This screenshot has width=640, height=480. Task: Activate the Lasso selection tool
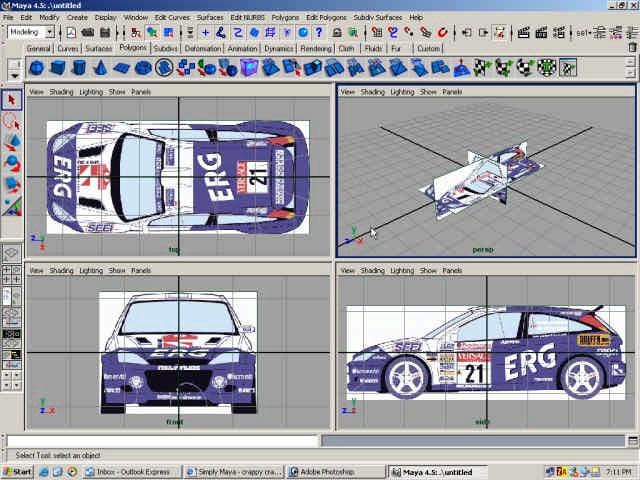pos(12,121)
